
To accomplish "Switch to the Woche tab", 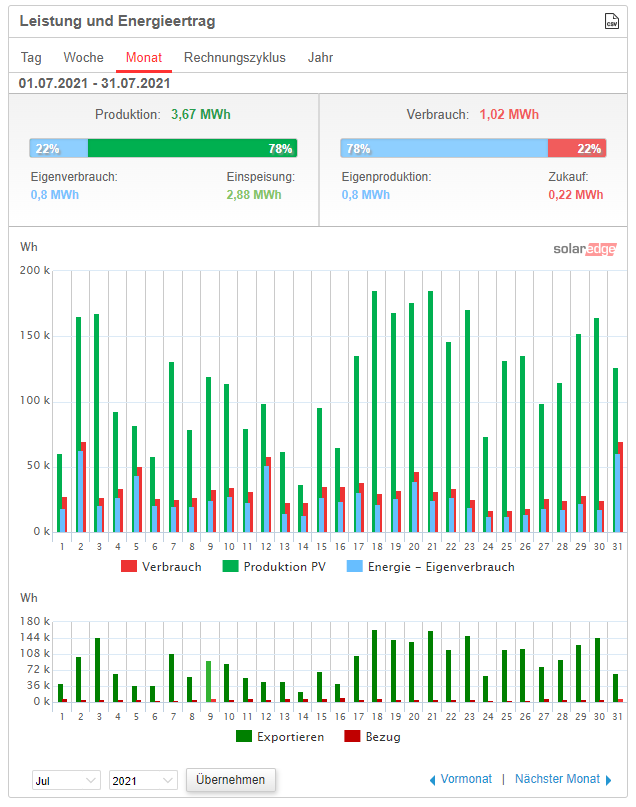I will 83,58.
